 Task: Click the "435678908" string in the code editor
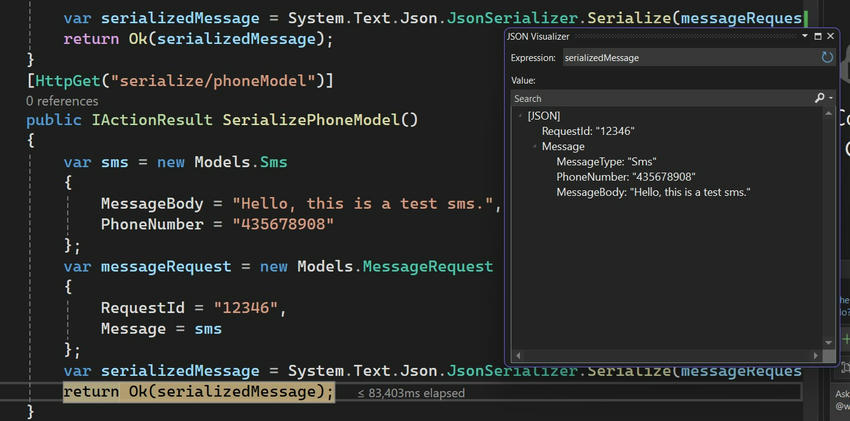click(283, 224)
